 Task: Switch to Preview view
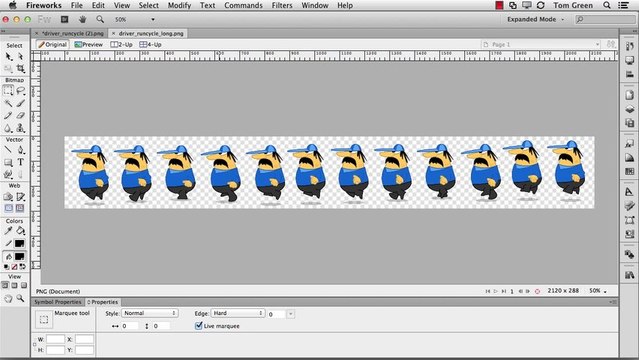pos(88,44)
